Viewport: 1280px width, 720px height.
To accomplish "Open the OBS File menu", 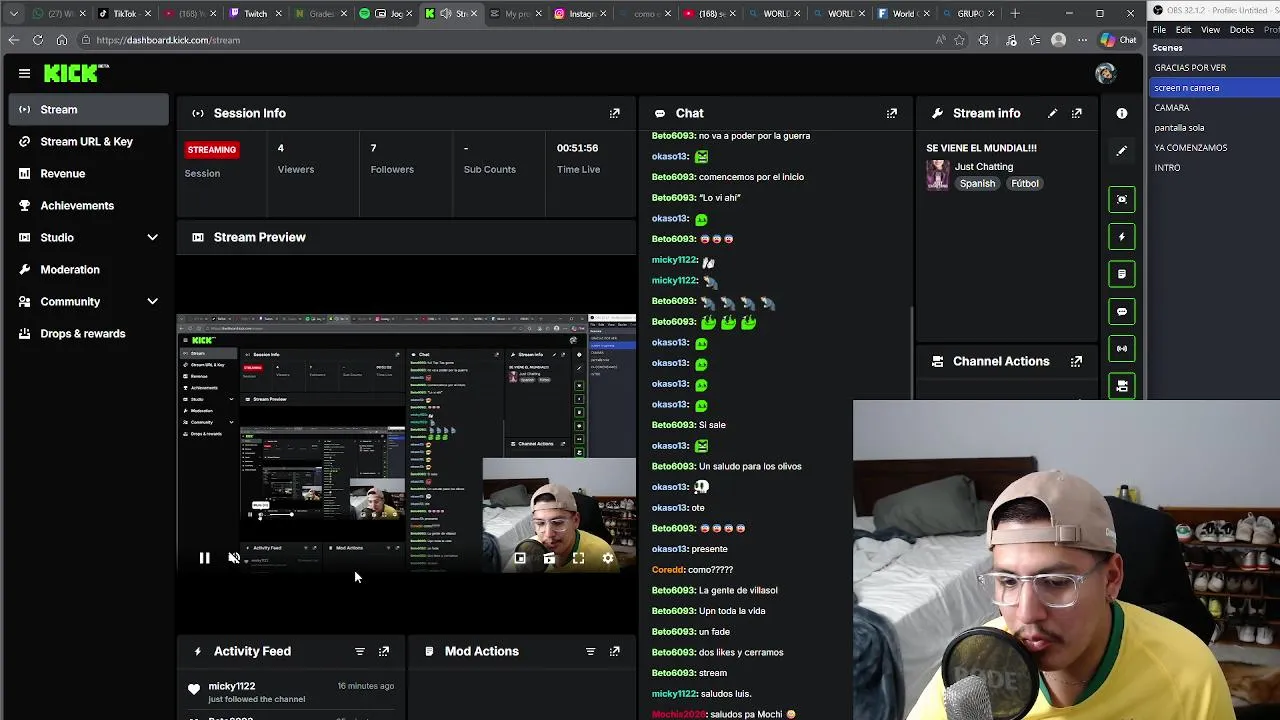I will (x=1159, y=30).
